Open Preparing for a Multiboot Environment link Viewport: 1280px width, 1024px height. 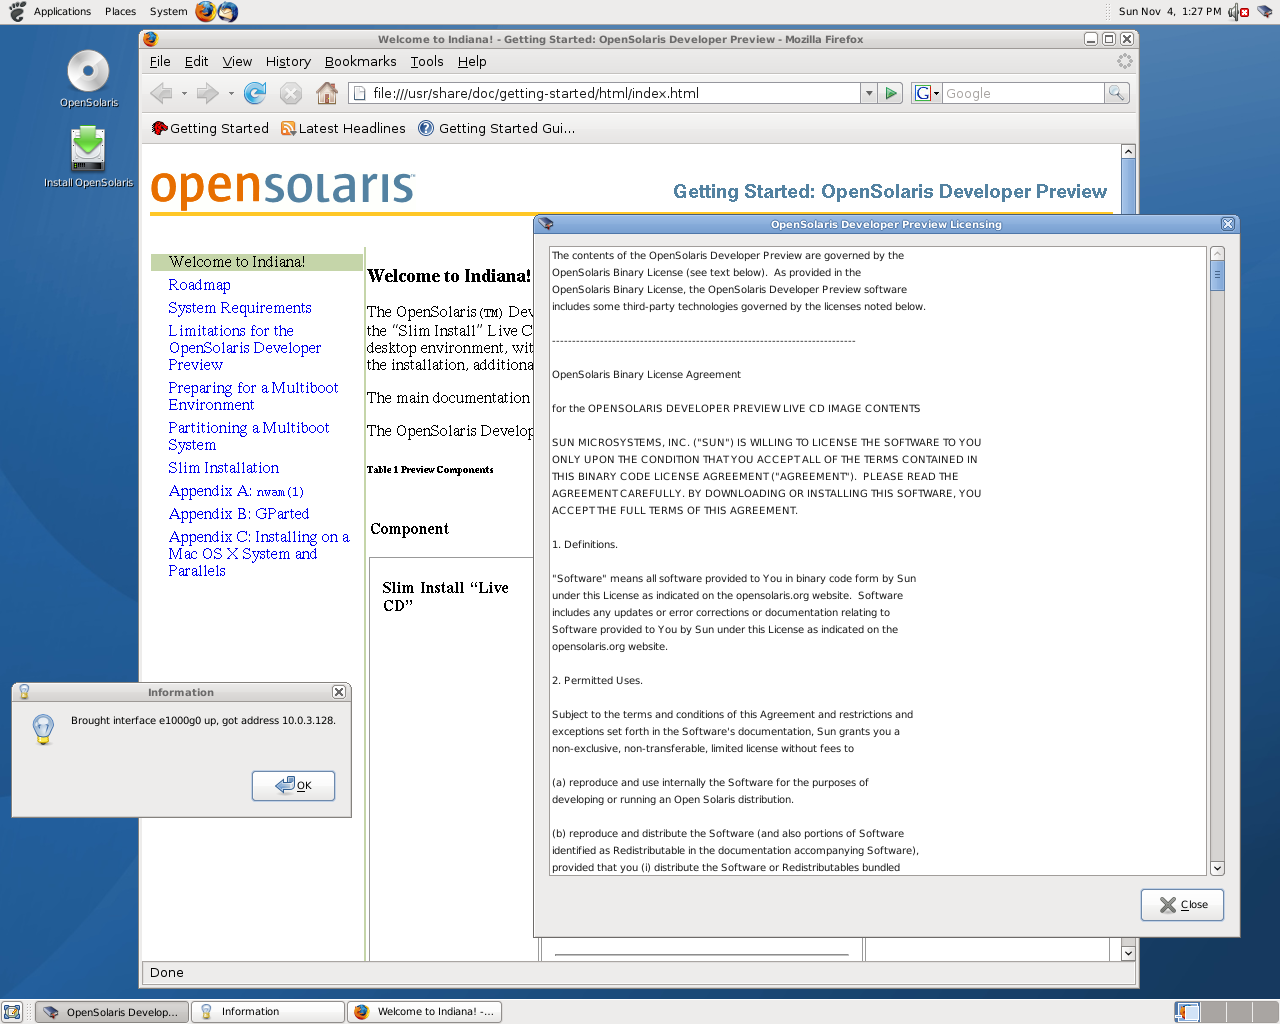[253, 396]
